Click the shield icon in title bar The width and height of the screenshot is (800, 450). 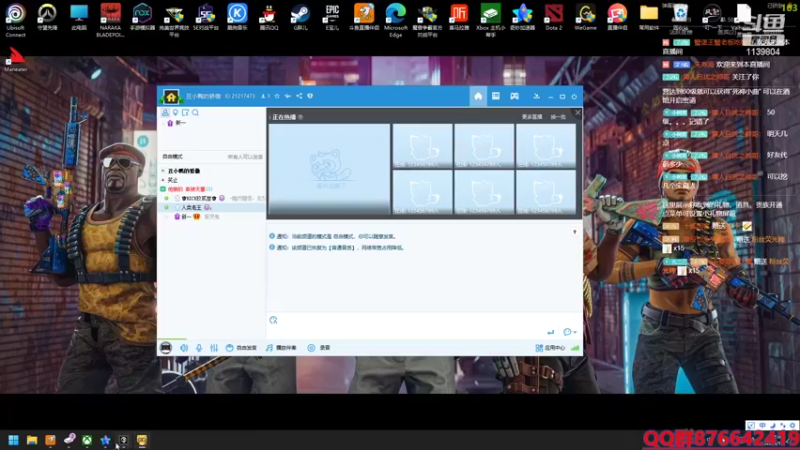pos(310,96)
